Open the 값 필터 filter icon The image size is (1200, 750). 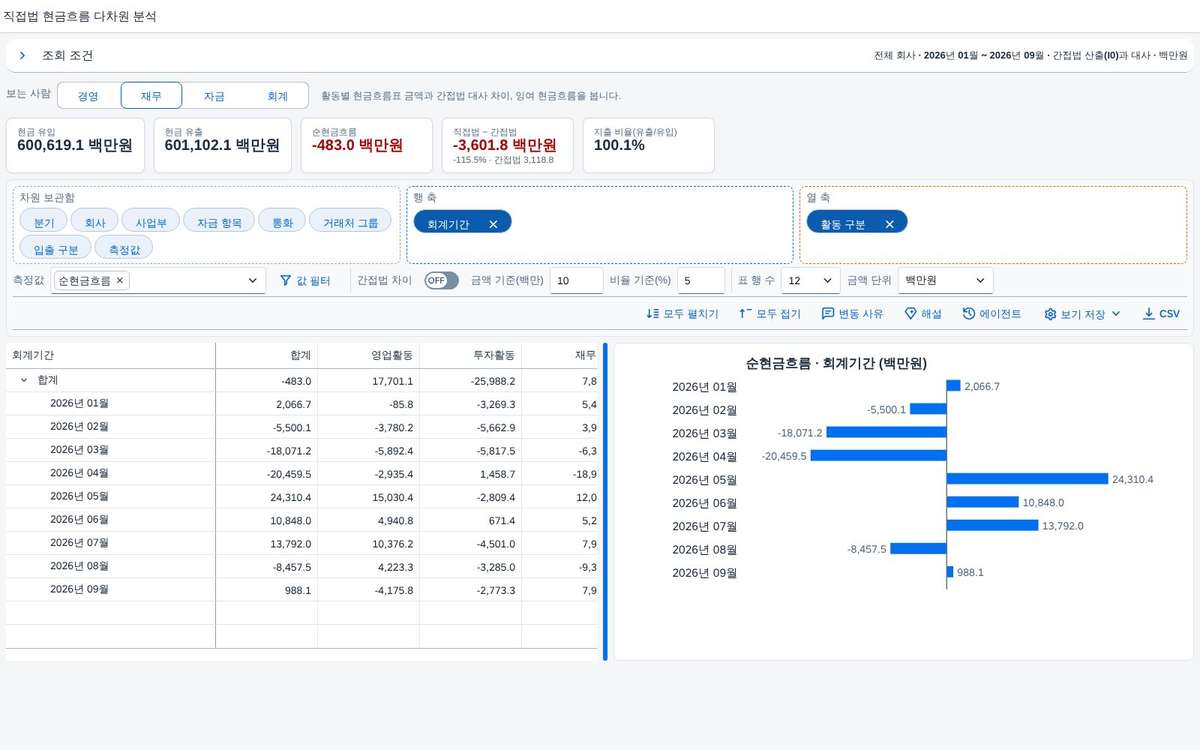click(x=285, y=282)
